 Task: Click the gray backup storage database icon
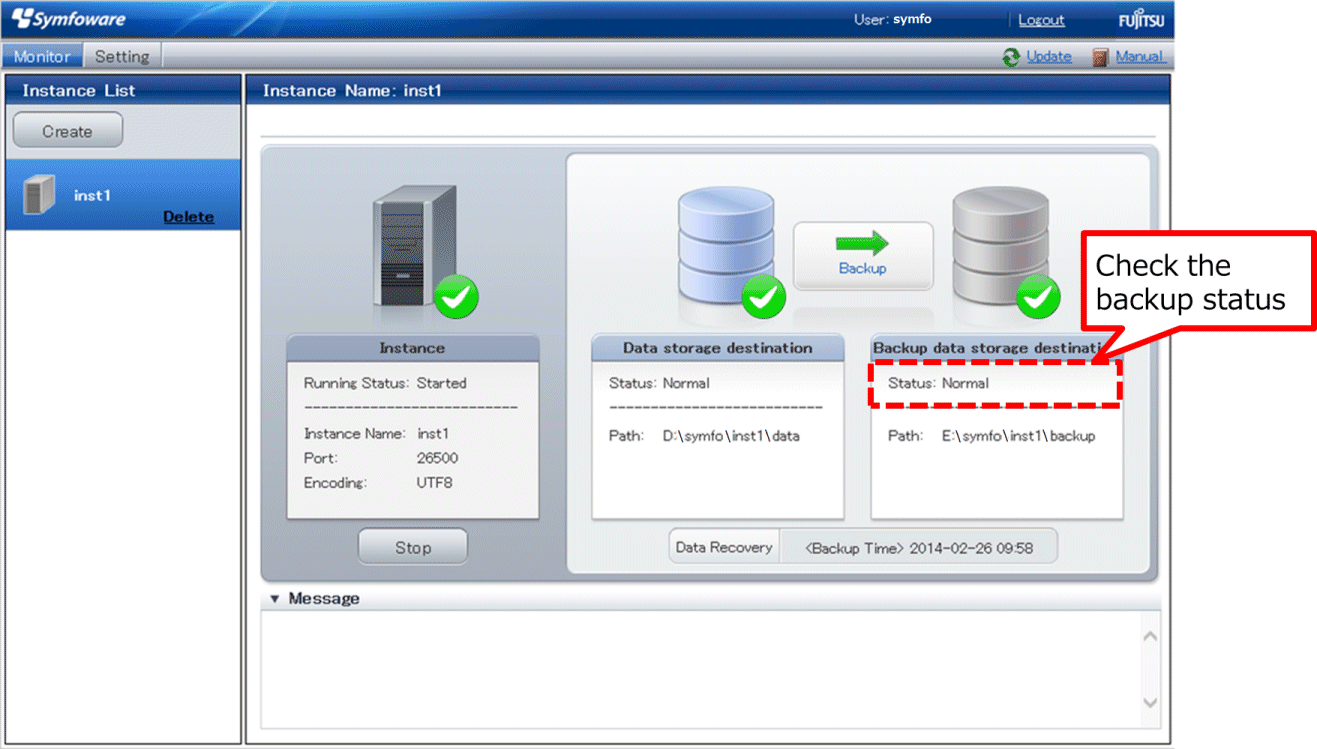tap(1000, 244)
